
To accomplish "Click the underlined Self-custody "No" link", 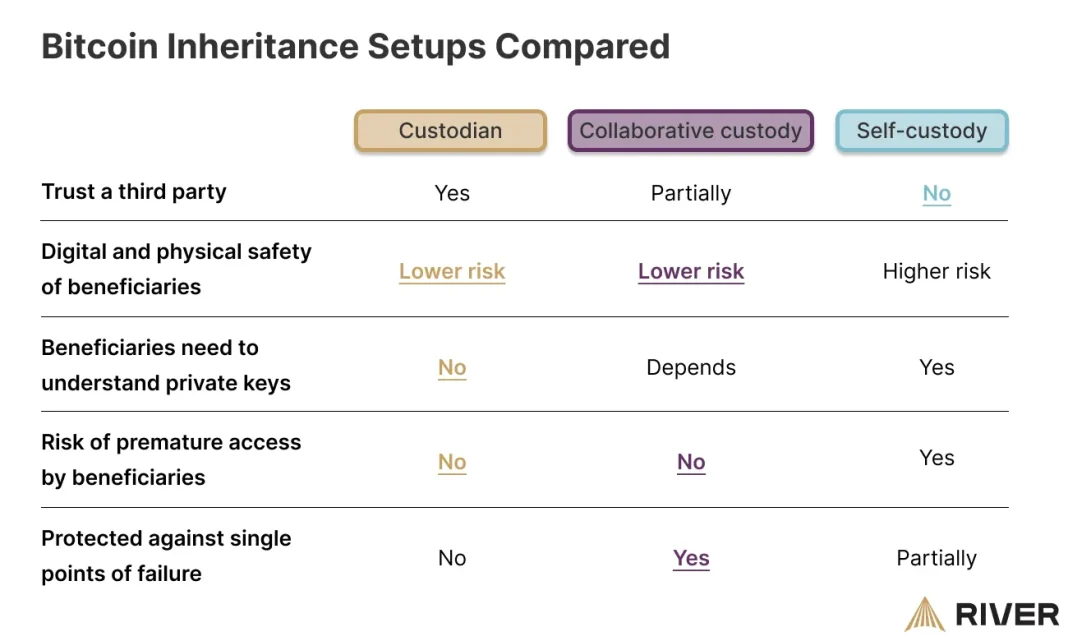I will pos(936,194).
